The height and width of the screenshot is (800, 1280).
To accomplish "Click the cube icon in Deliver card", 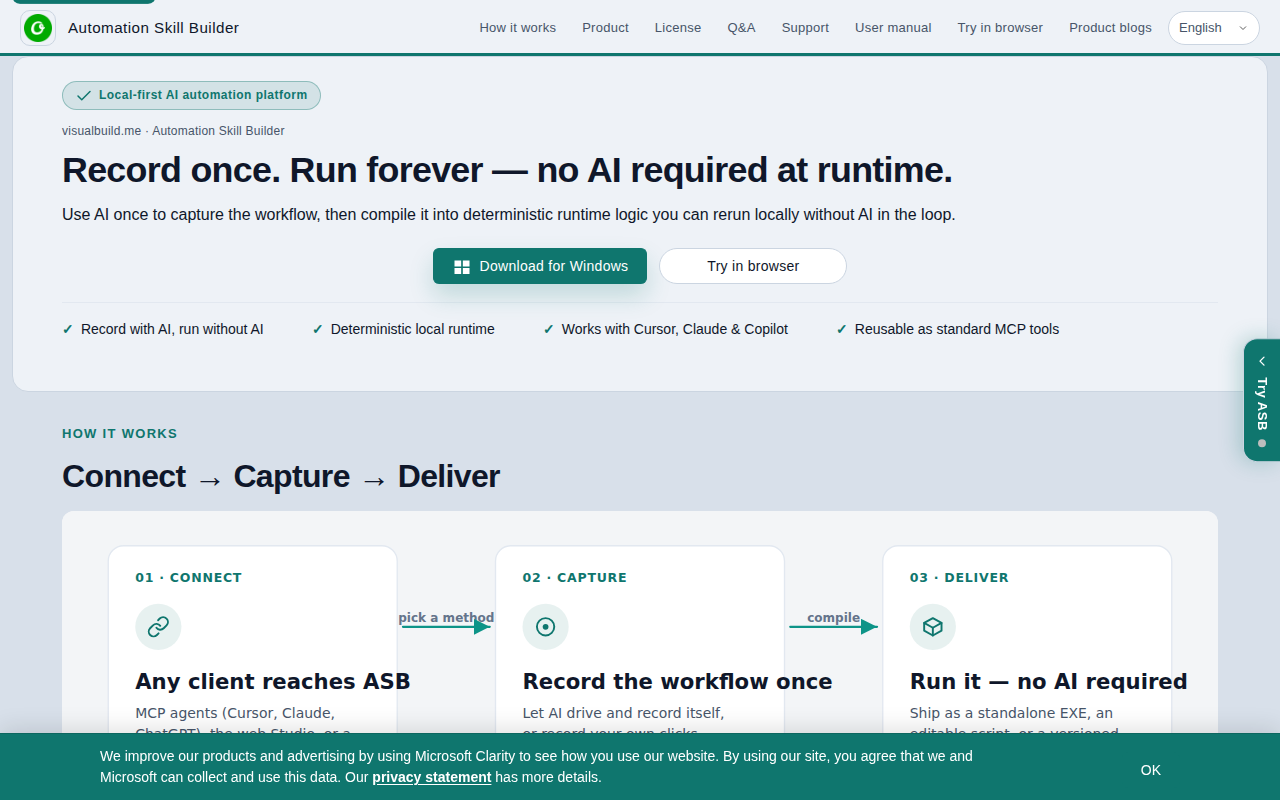I will click(x=932, y=627).
